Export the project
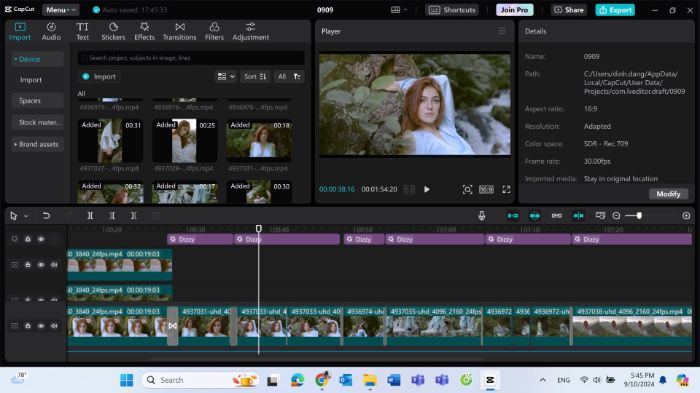Screen dimensions: 700x393 click(x=615, y=10)
